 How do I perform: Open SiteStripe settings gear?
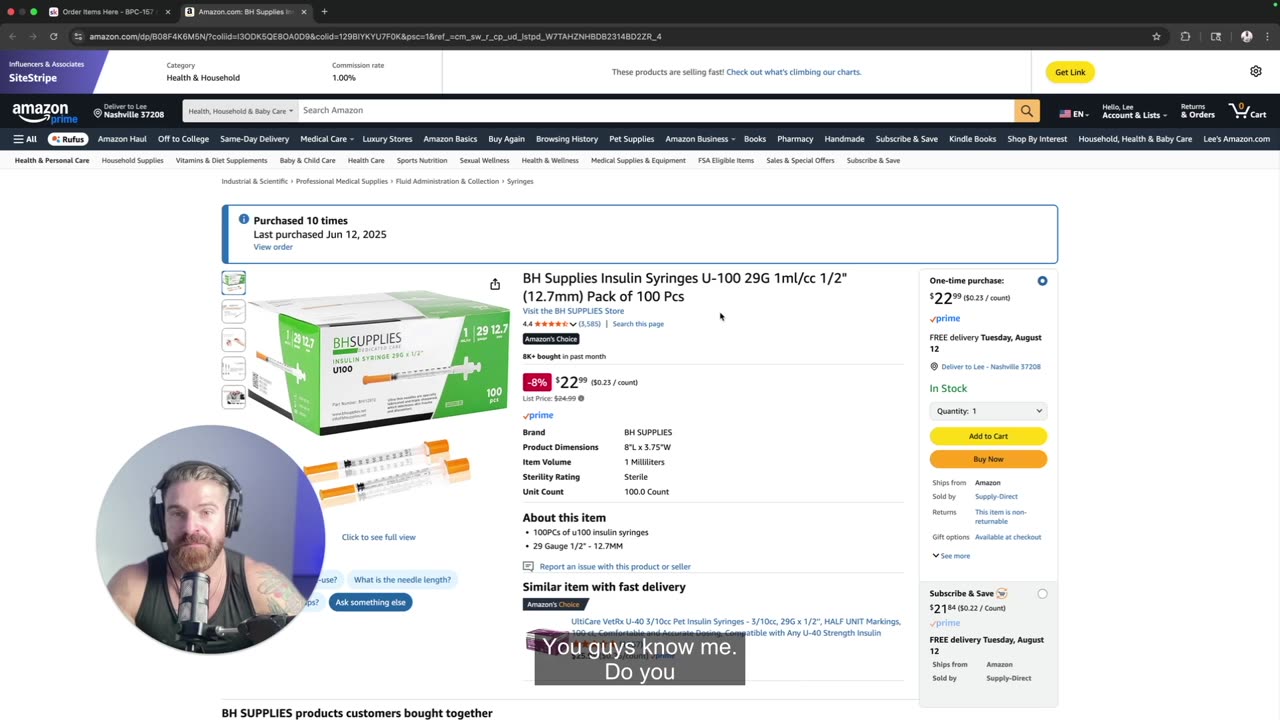click(x=1256, y=71)
